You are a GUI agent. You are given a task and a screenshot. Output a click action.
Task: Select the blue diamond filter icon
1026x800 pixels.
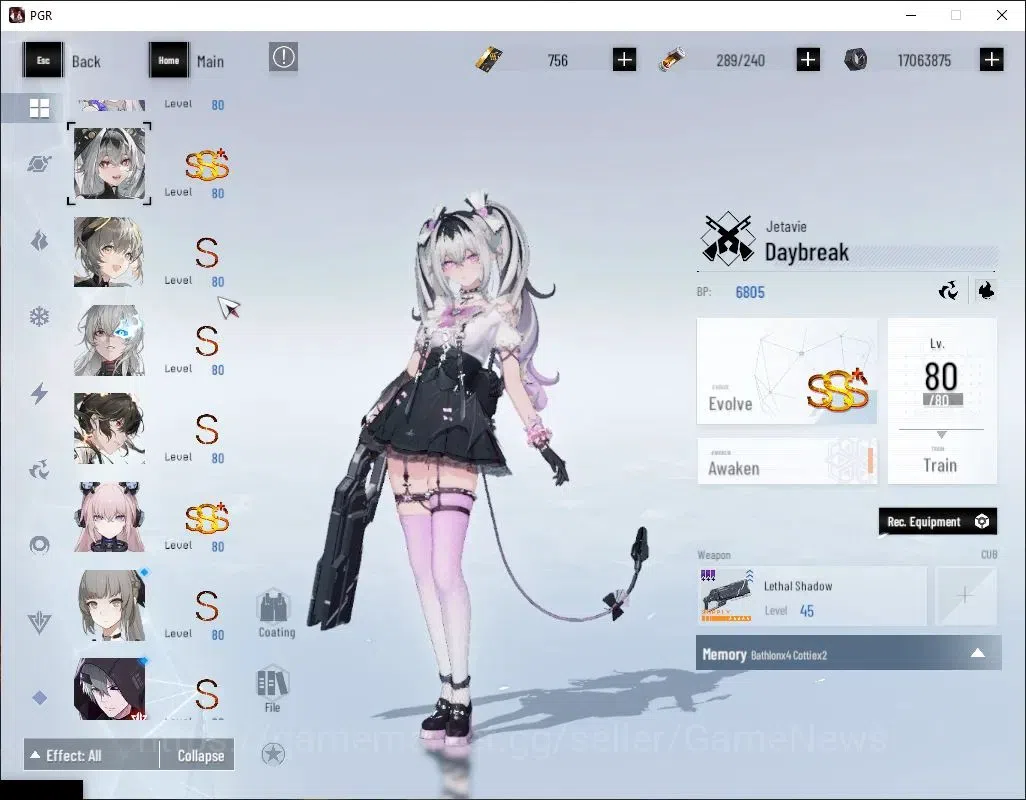(39, 698)
